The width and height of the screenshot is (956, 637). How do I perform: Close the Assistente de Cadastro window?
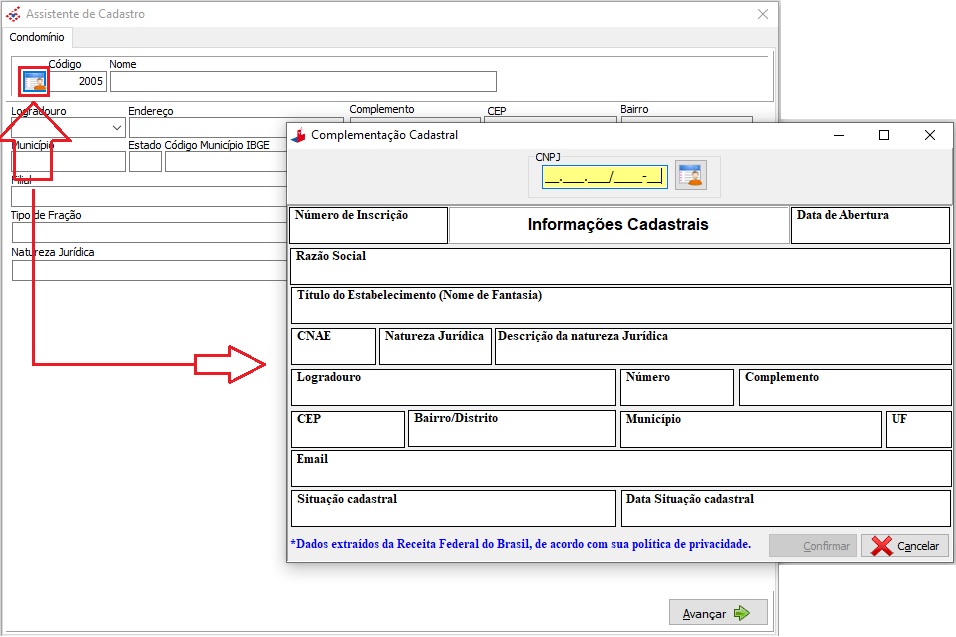pos(763,14)
